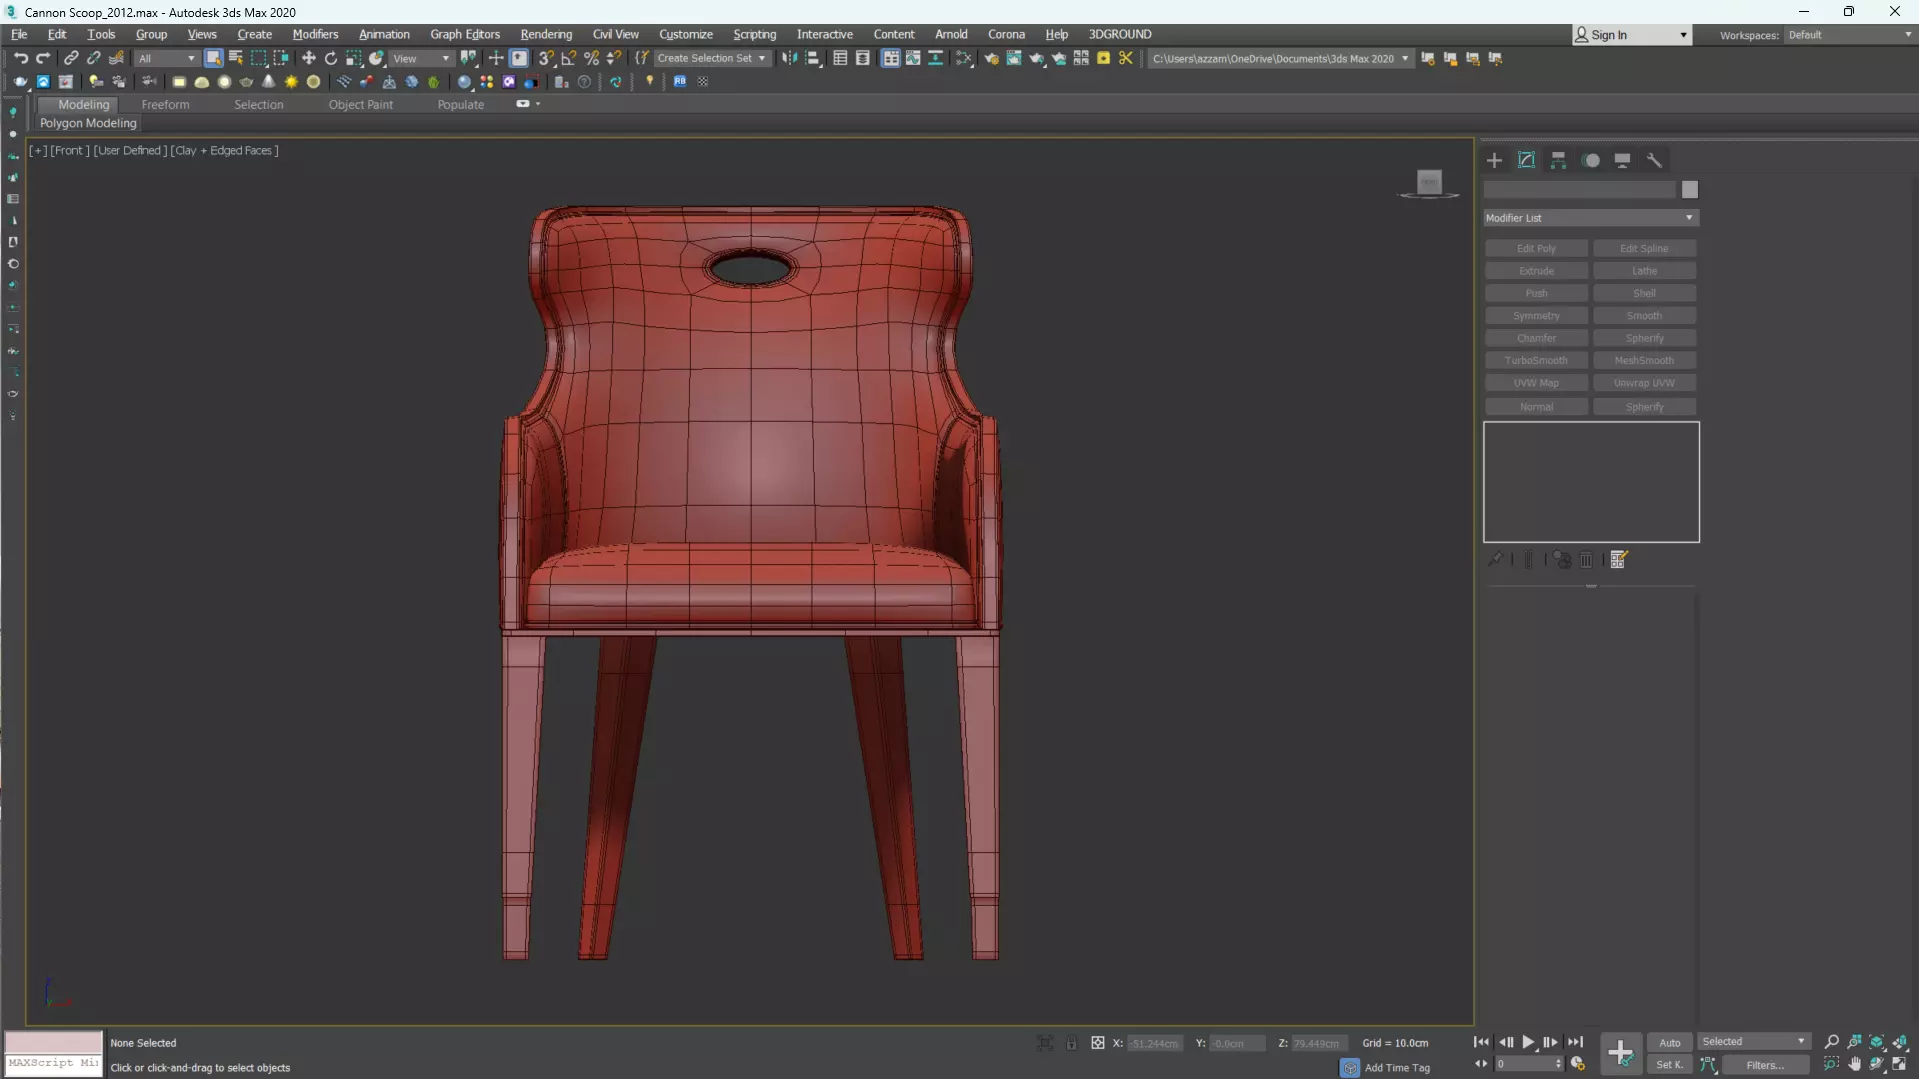Go to start frame button
The height and width of the screenshot is (1079, 1919).
coord(1481,1042)
